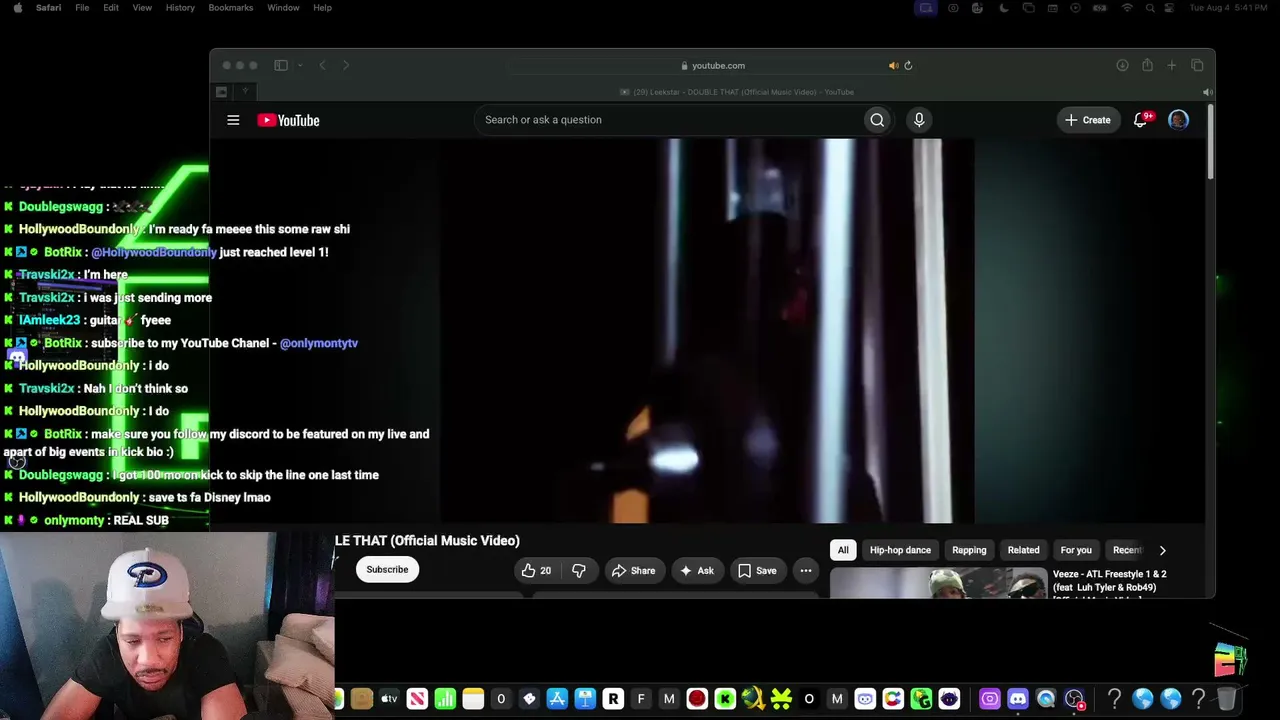
Task: Open Numbers from the Dock
Action: (445, 699)
